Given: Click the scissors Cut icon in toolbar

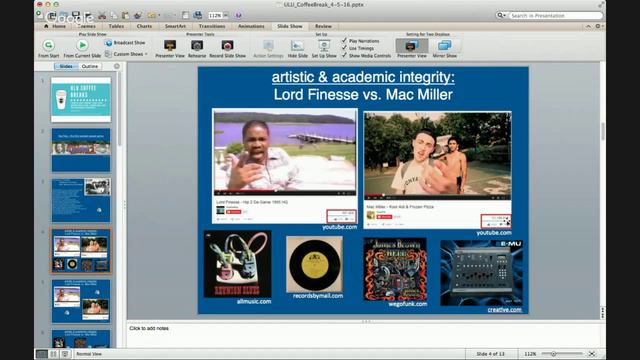Looking at the screenshot, I should tap(102, 16).
